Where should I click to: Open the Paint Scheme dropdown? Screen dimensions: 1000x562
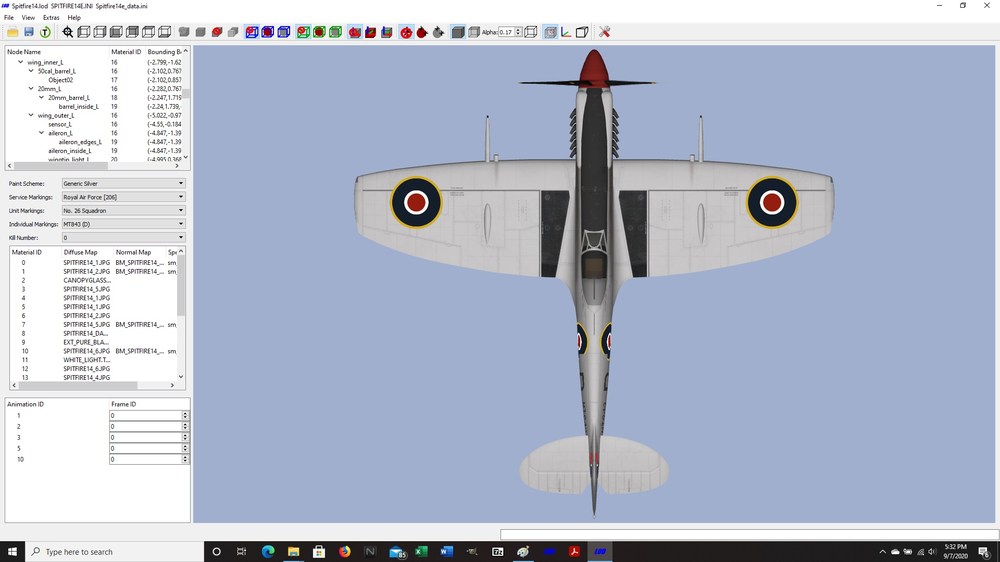pos(123,184)
